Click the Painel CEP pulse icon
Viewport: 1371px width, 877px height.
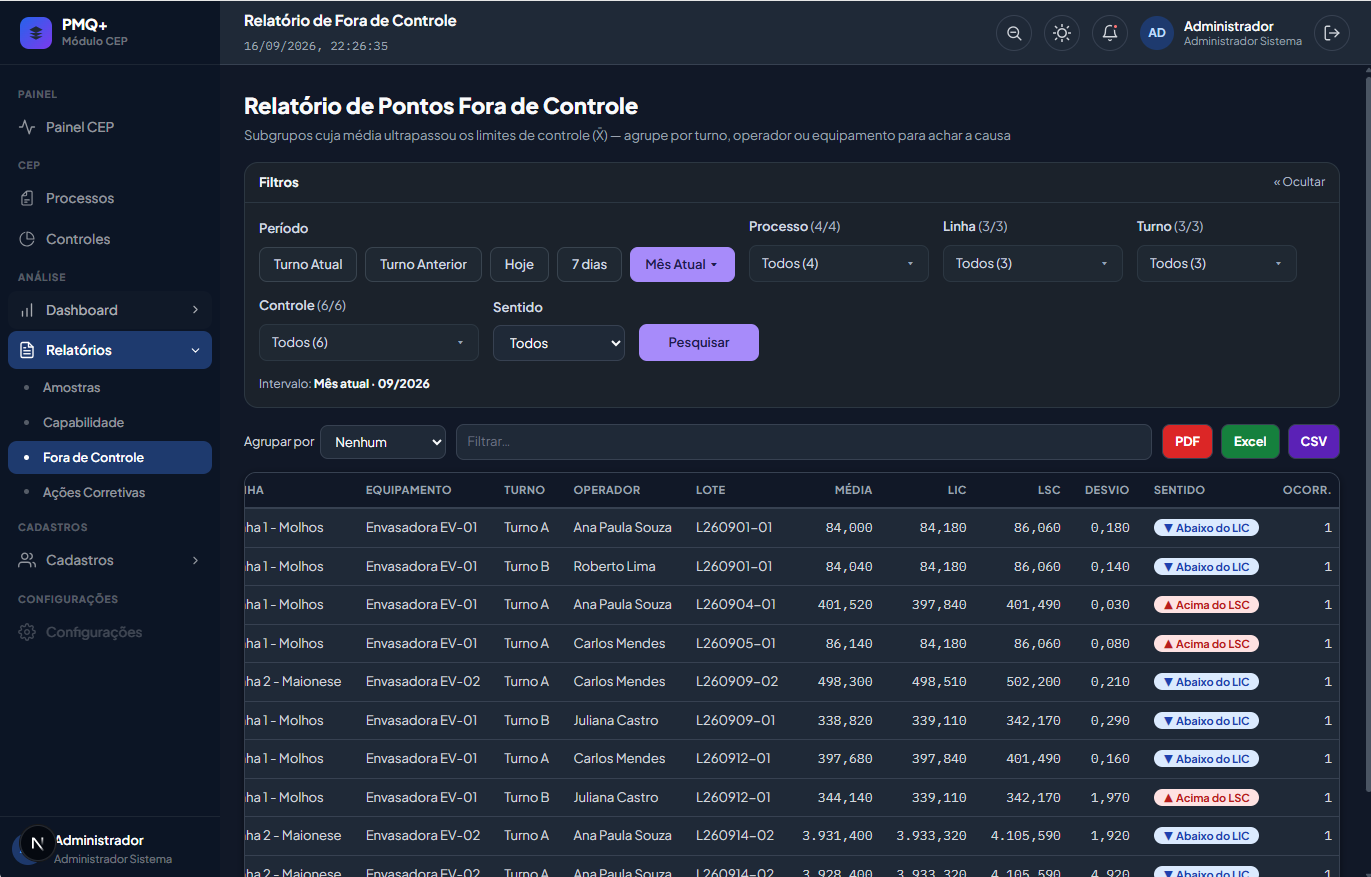pyautogui.click(x=27, y=127)
